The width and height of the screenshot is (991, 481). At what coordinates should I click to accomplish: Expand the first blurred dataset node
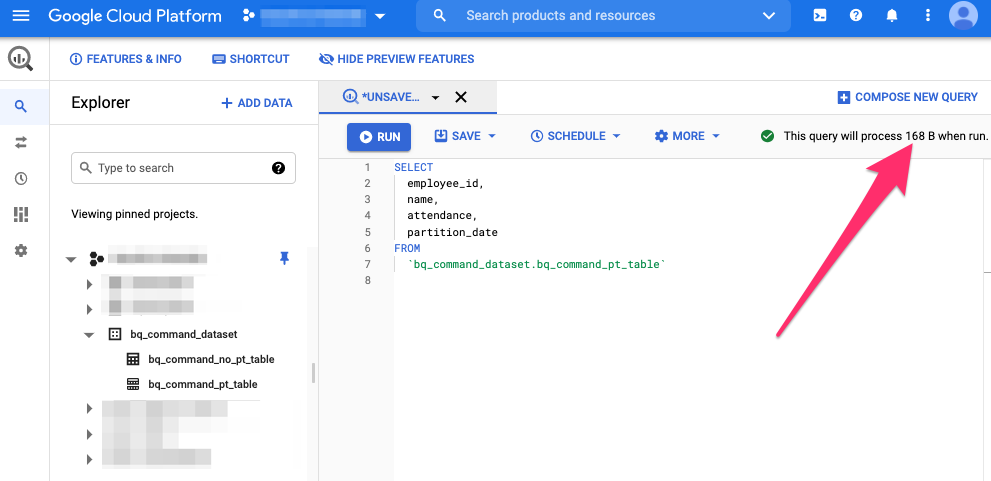click(x=89, y=284)
